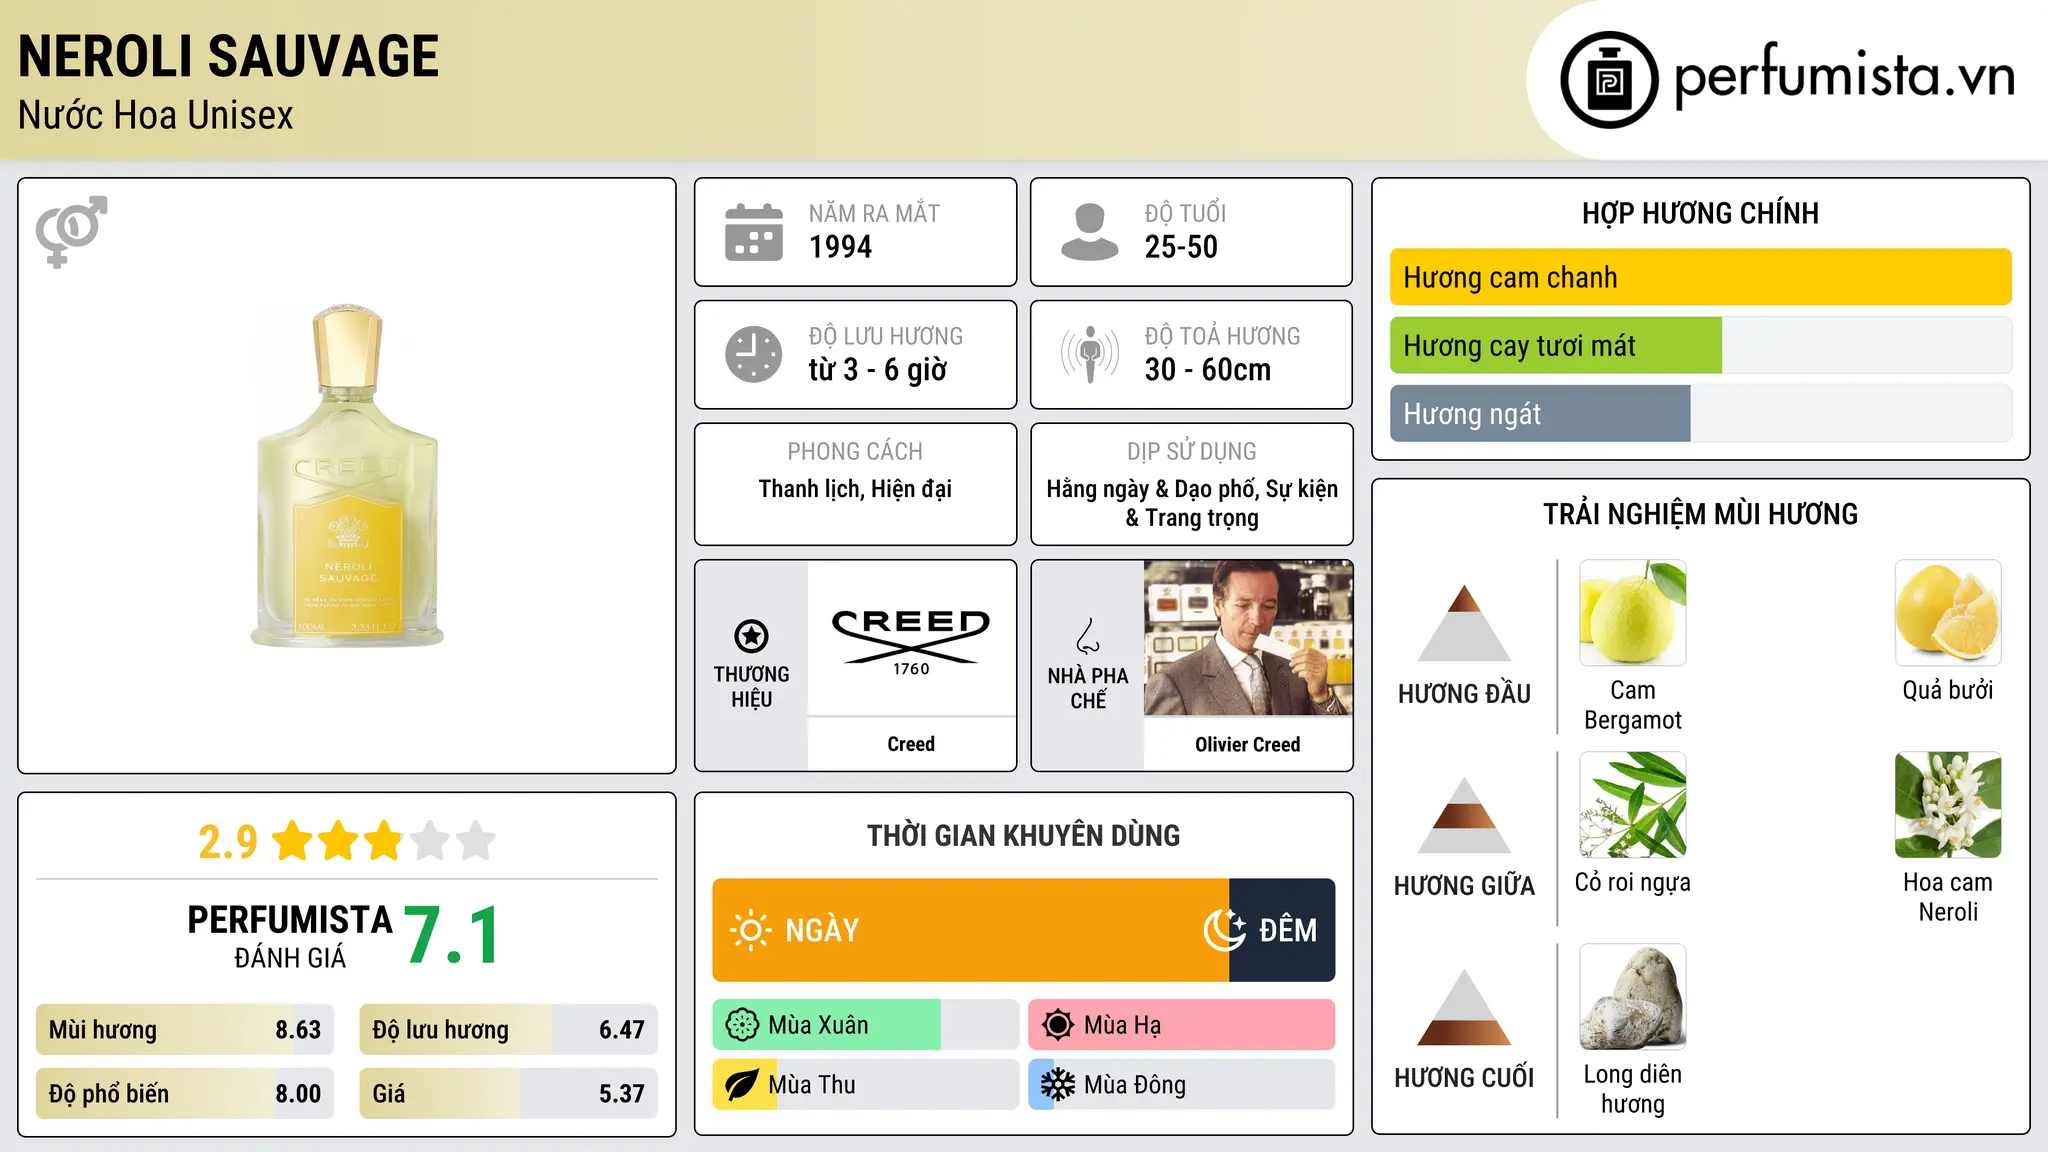Click the Cam Bergamot fruit image

[1633, 613]
